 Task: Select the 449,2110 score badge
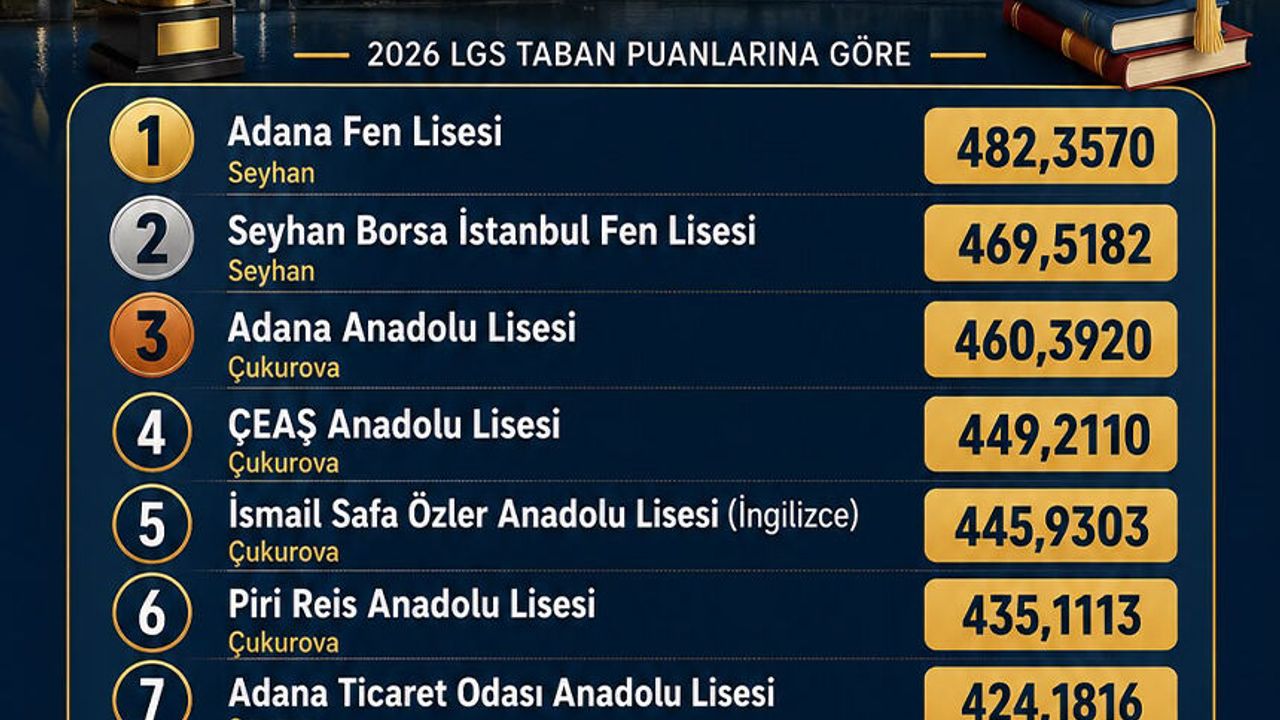click(1051, 435)
